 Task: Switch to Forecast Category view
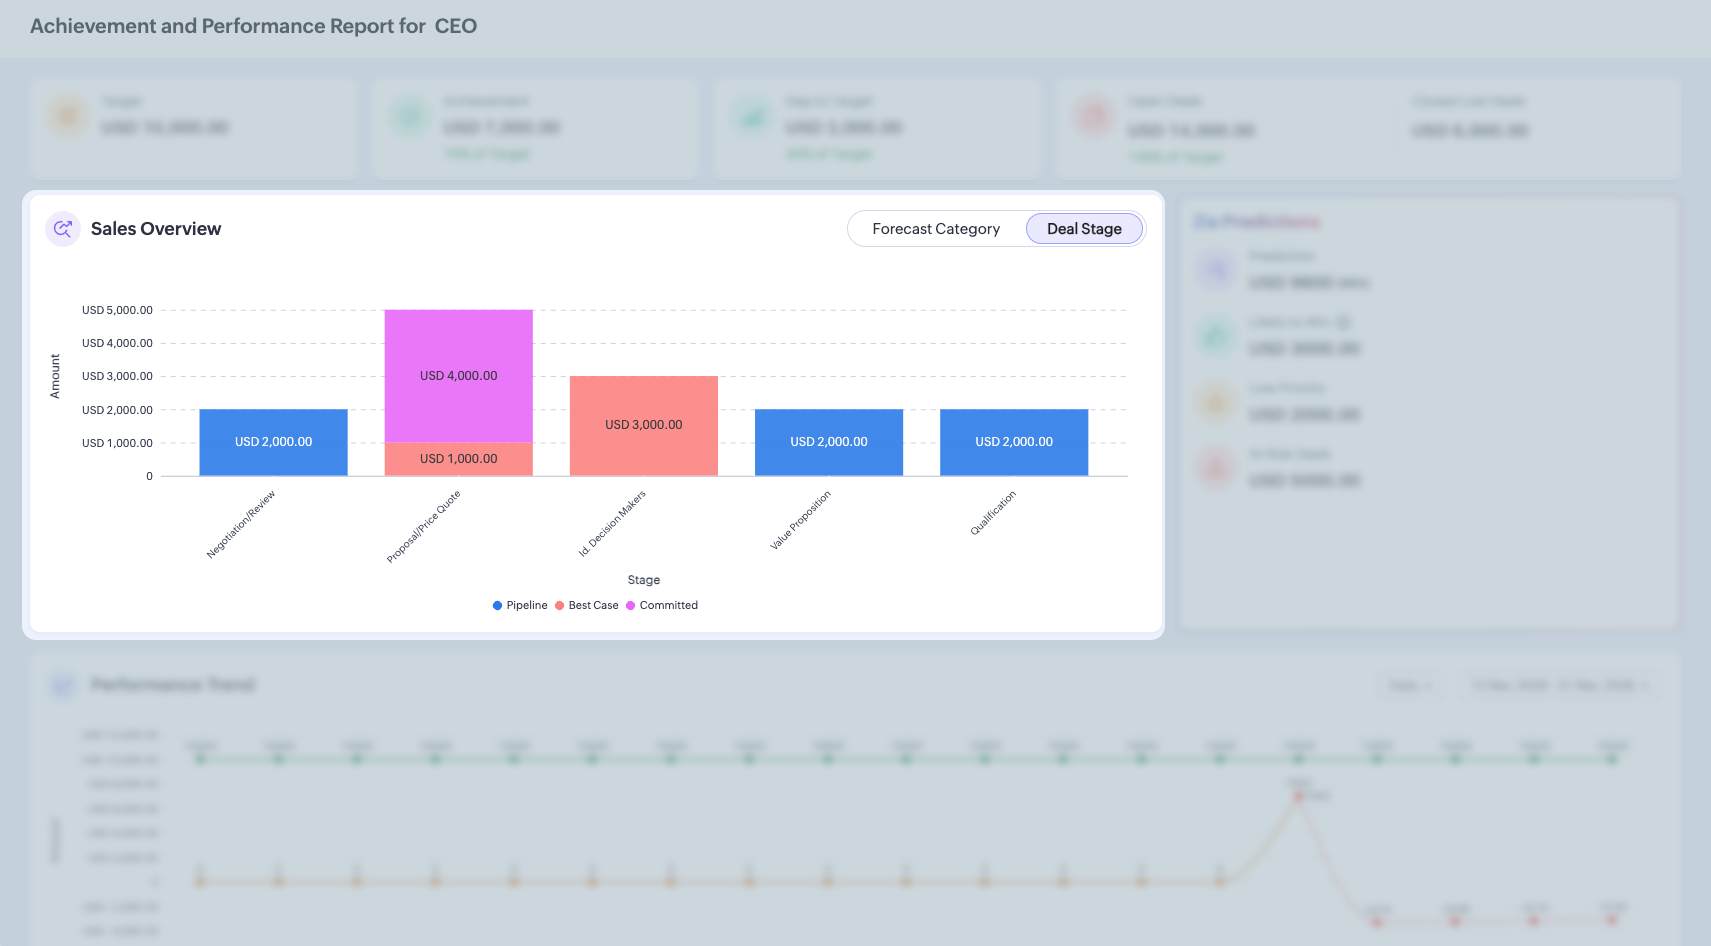click(x=936, y=229)
